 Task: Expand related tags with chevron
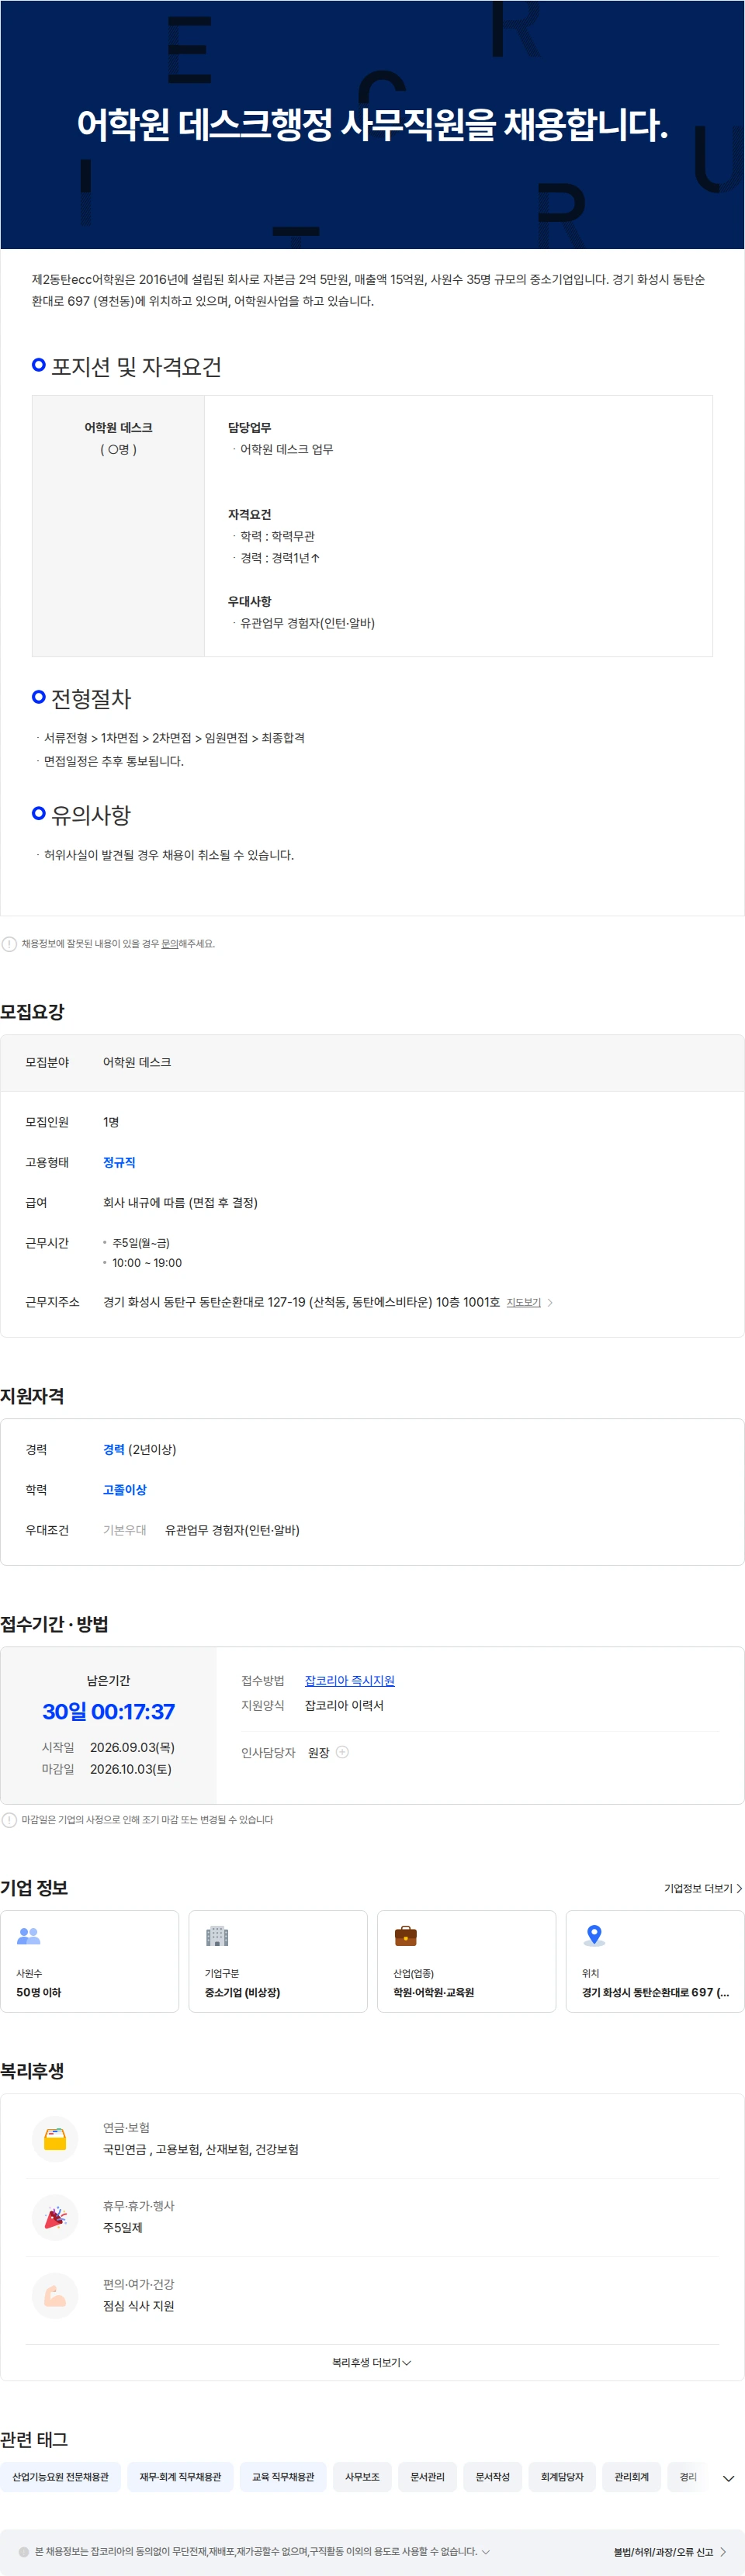(x=728, y=2478)
